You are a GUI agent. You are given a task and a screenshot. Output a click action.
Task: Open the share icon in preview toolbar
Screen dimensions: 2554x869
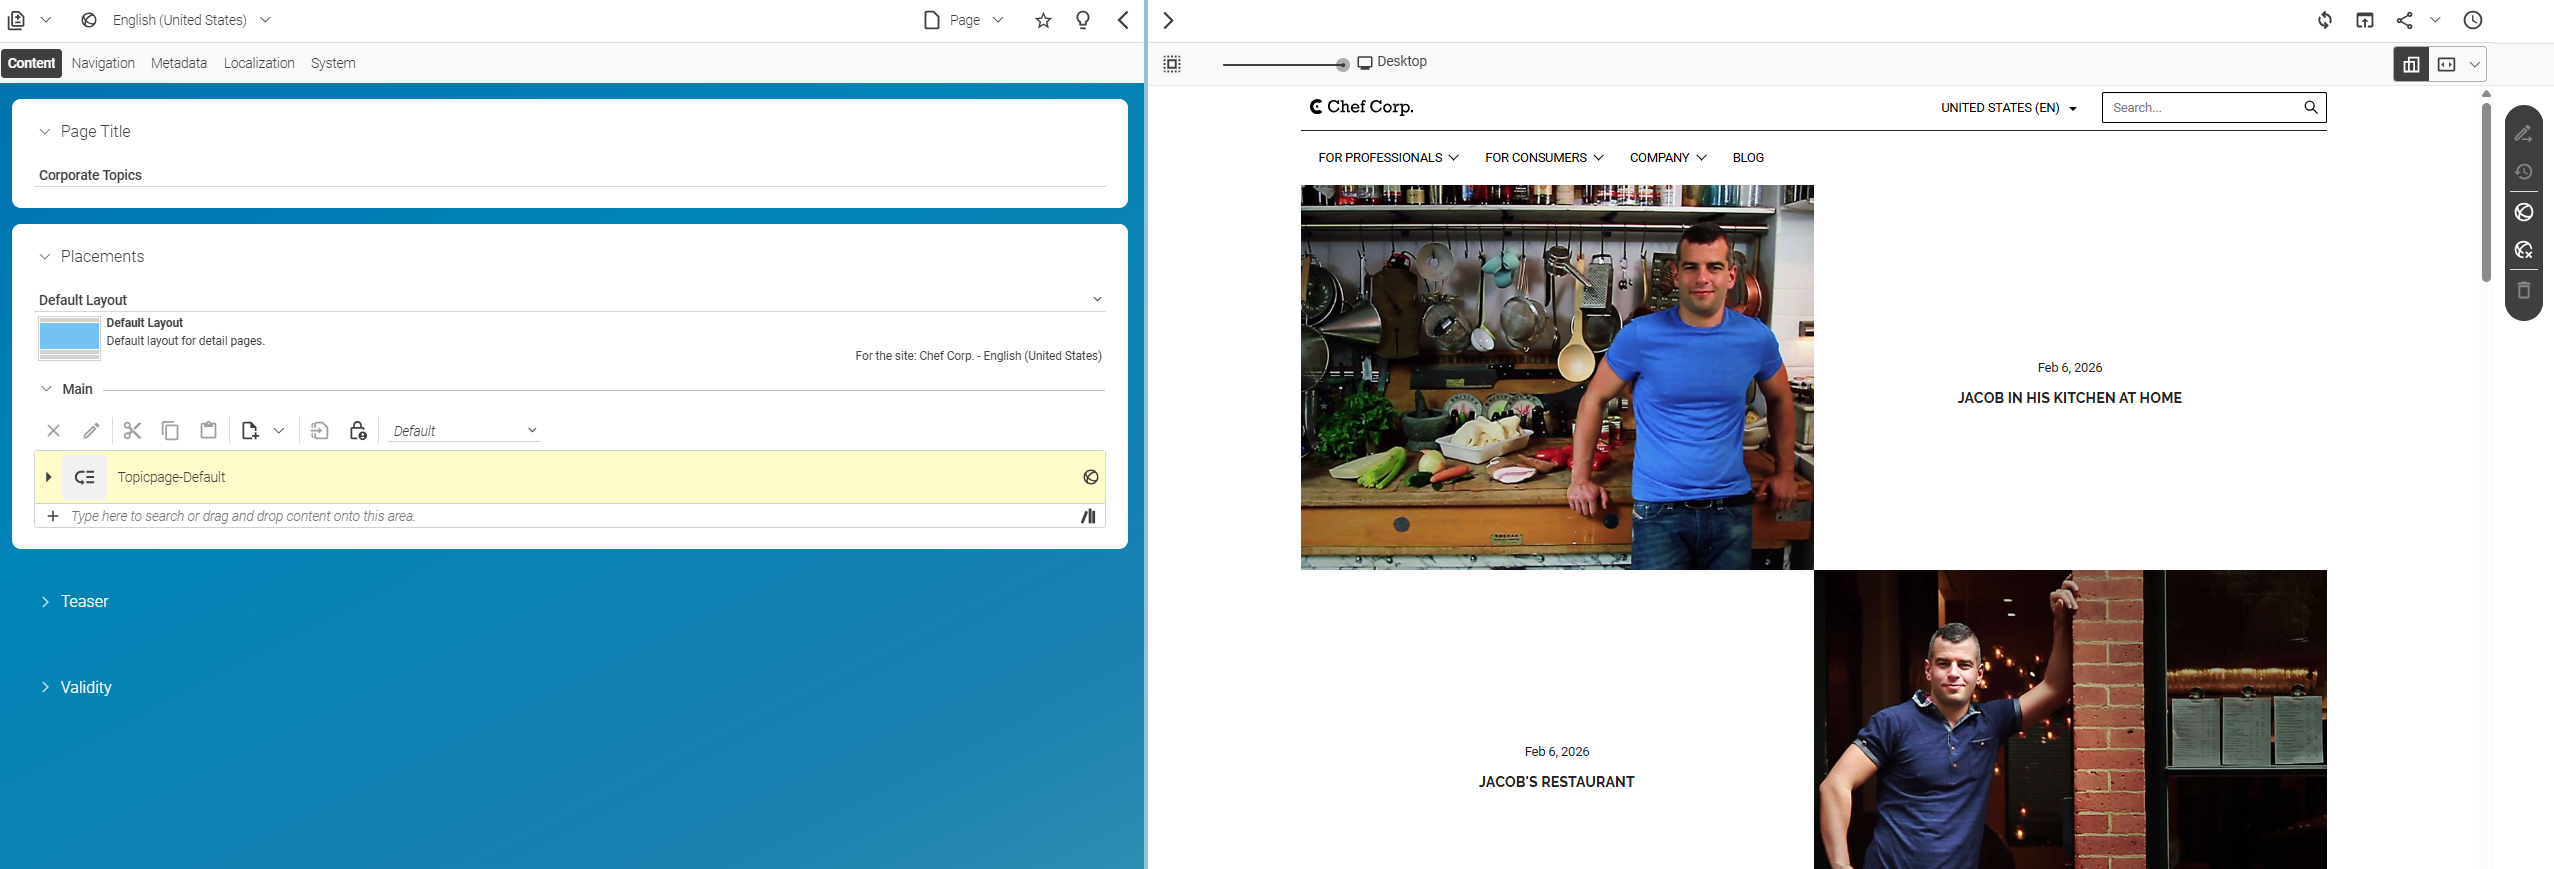[2404, 20]
